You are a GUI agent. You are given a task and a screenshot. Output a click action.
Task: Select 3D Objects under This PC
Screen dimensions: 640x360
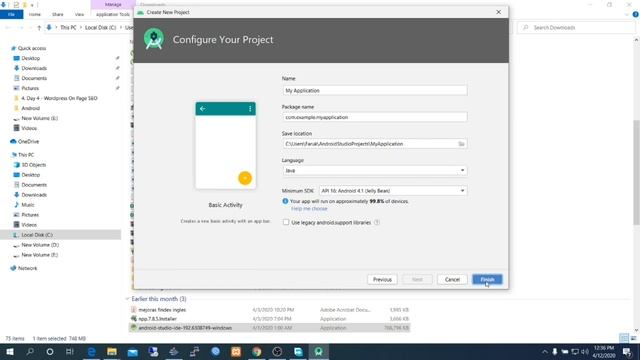tap(33, 165)
